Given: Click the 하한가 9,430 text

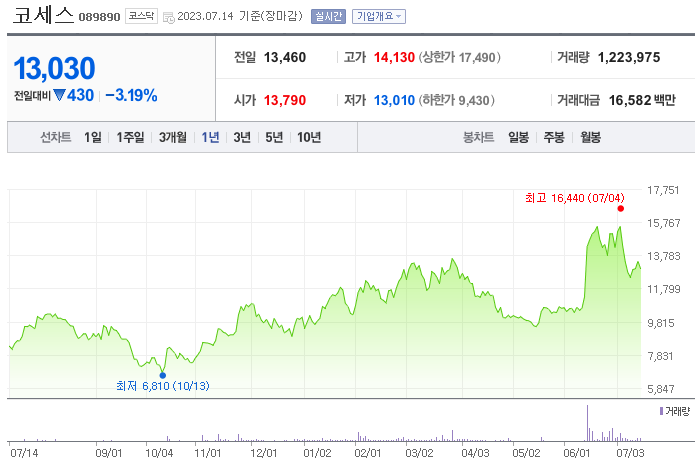Looking at the screenshot, I should tap(457, 100).
